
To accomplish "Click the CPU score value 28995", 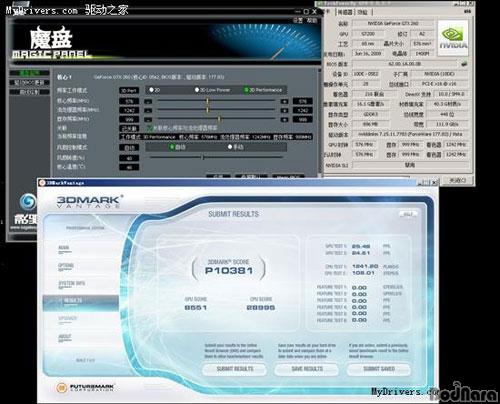I will point(261,307).
